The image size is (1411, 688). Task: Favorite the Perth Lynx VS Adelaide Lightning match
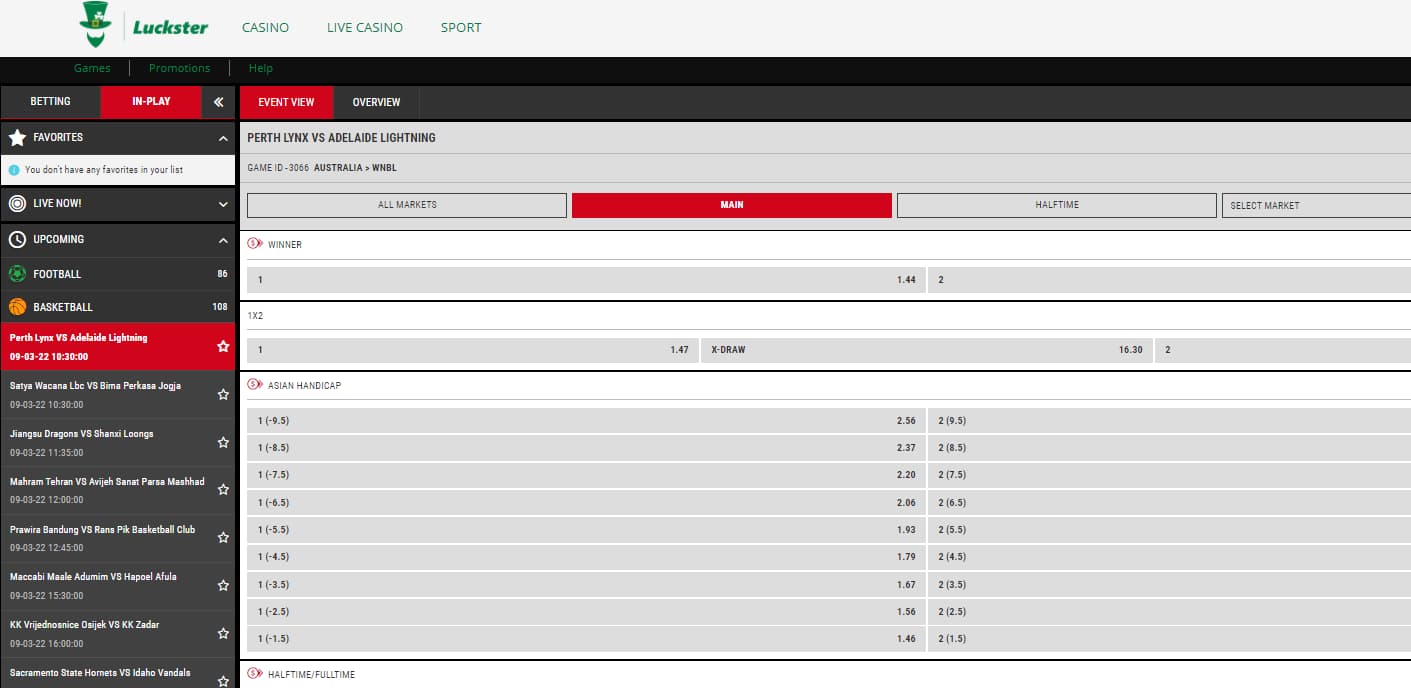point(223,346)
